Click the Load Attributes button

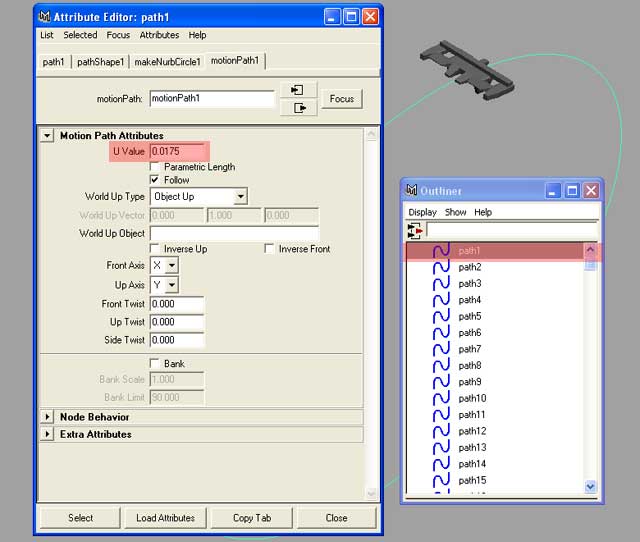[165, 518]
